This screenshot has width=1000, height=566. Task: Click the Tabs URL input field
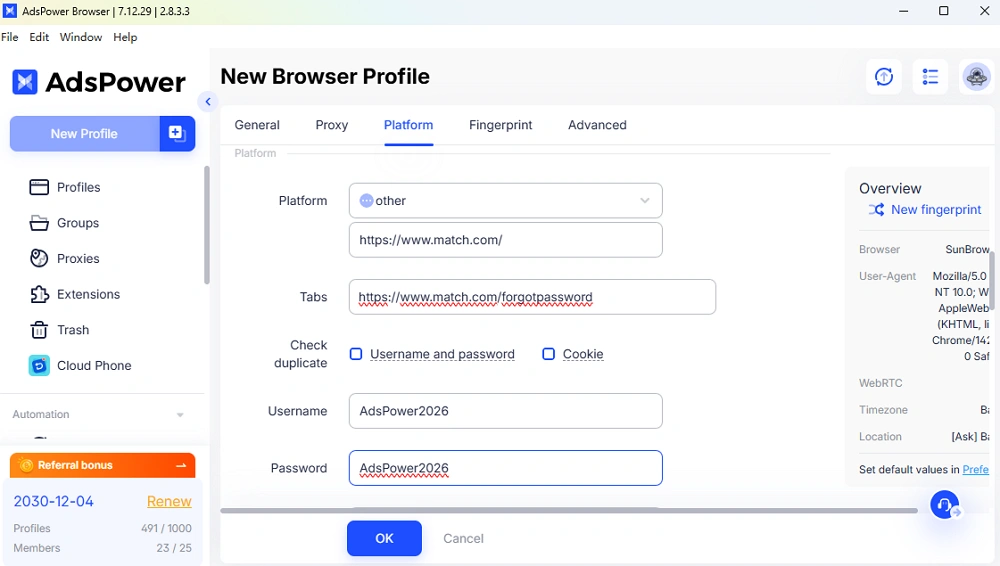tap(533, 297)
